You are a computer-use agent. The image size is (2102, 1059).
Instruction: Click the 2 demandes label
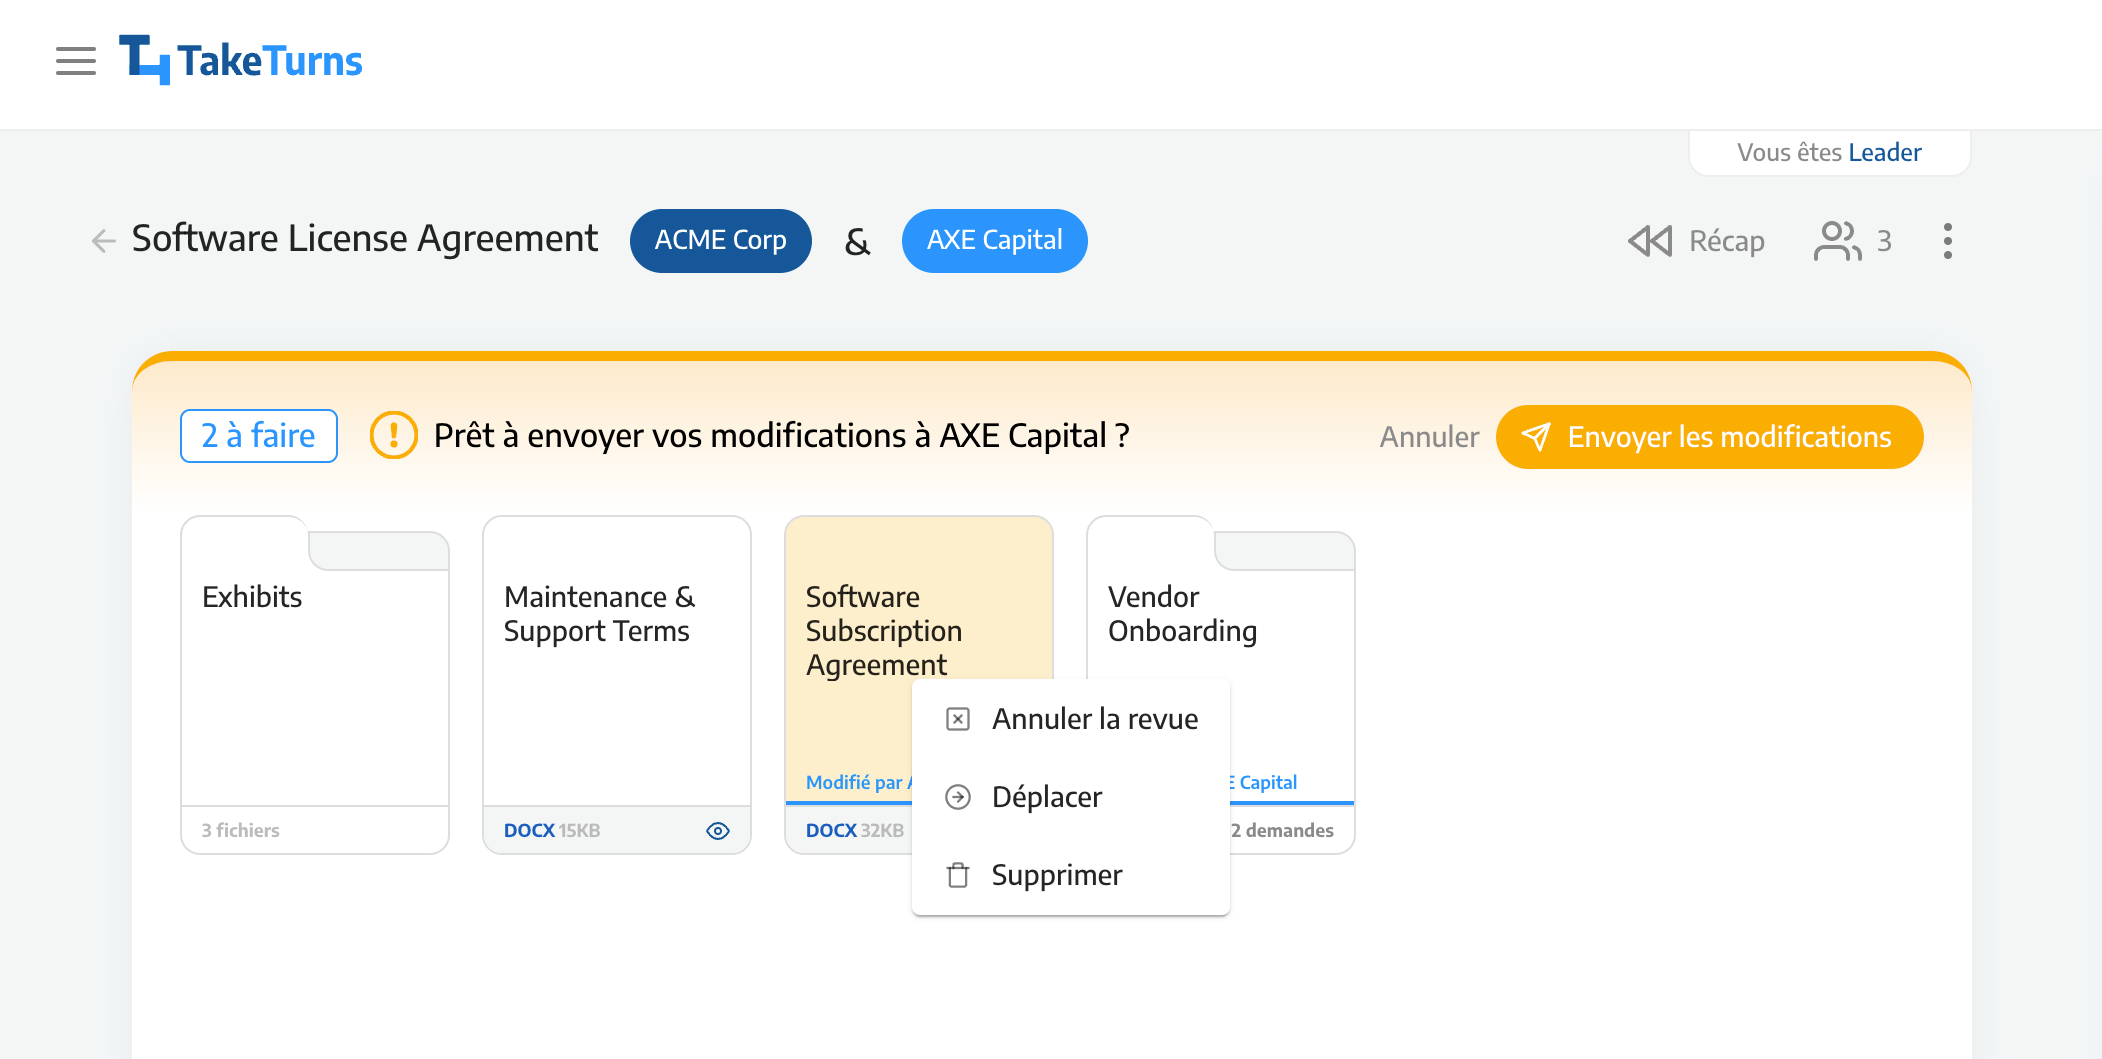tap(1282, 831)
